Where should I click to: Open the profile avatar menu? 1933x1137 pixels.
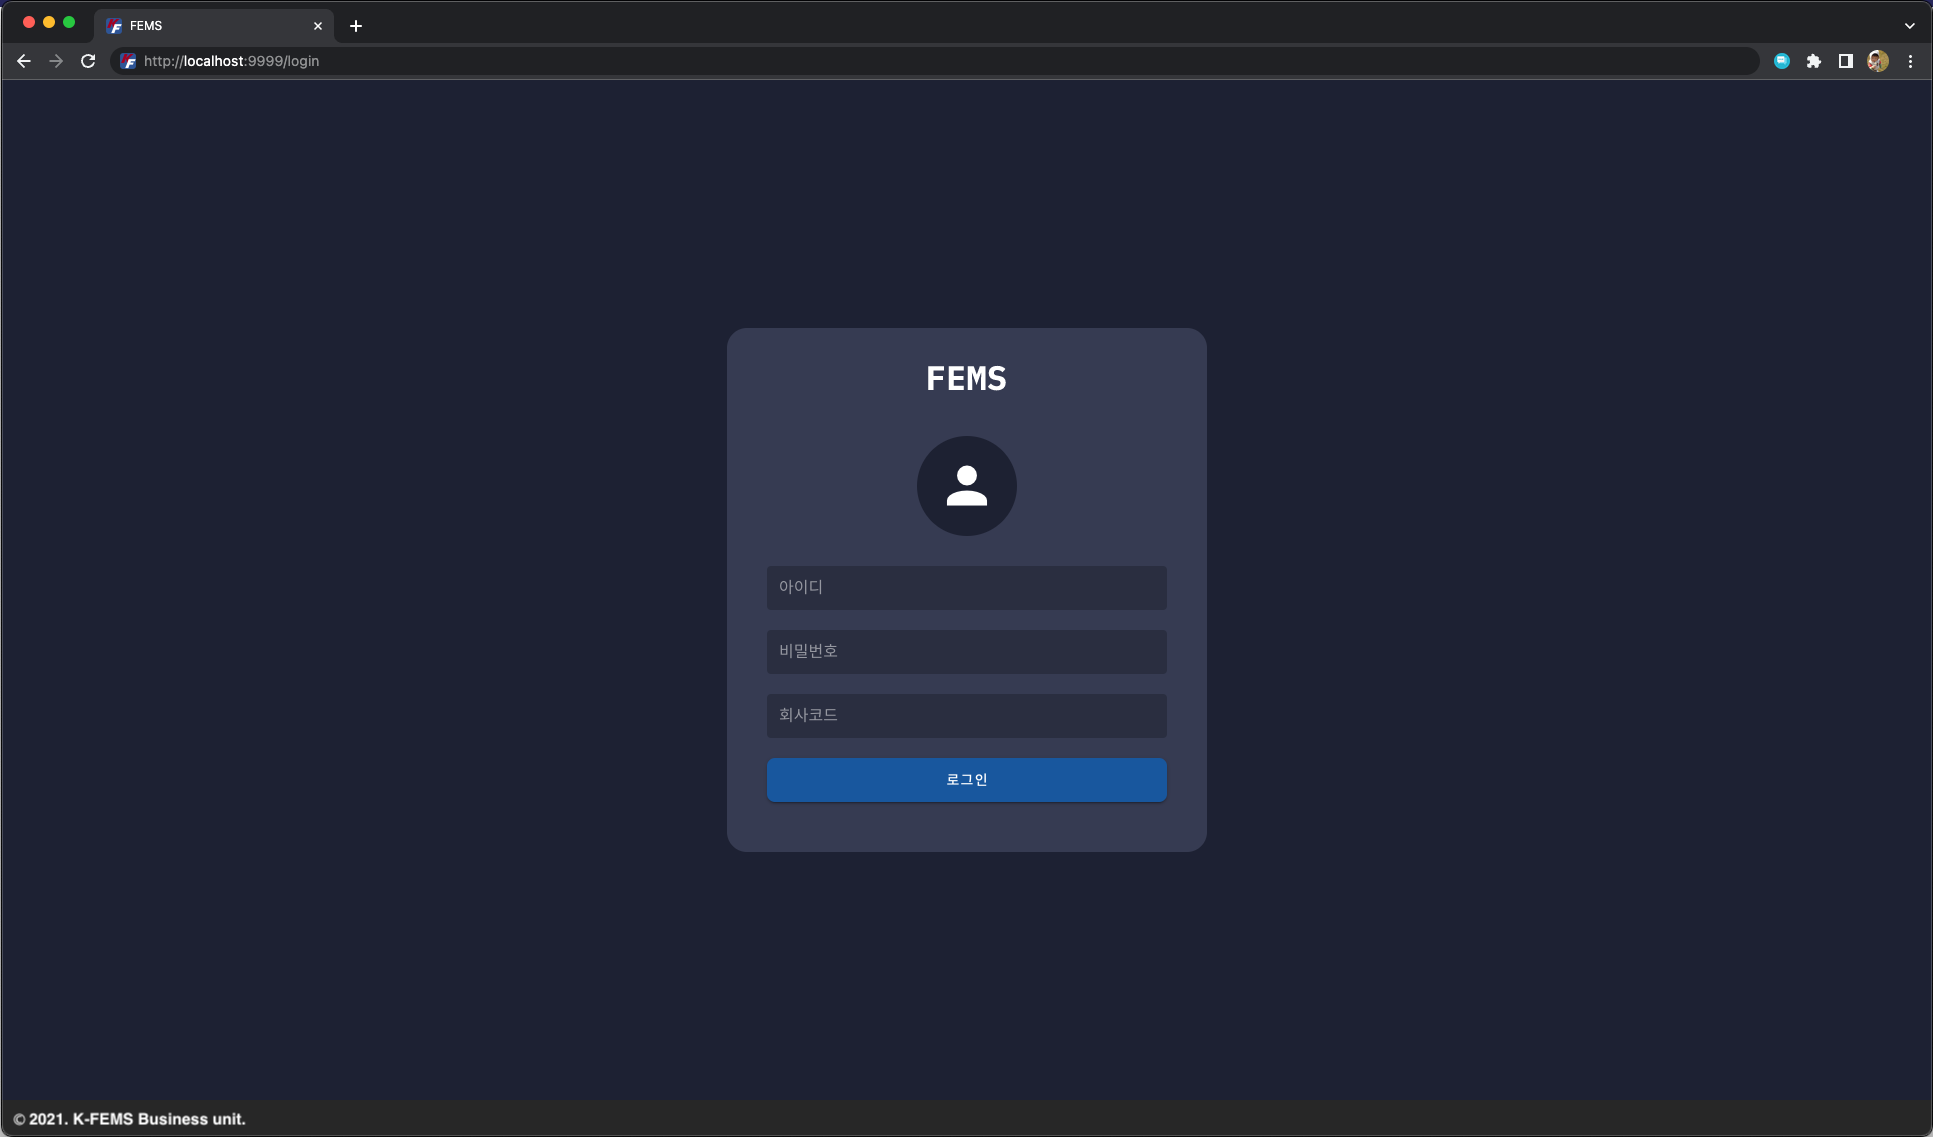(x=1878, y=61)
